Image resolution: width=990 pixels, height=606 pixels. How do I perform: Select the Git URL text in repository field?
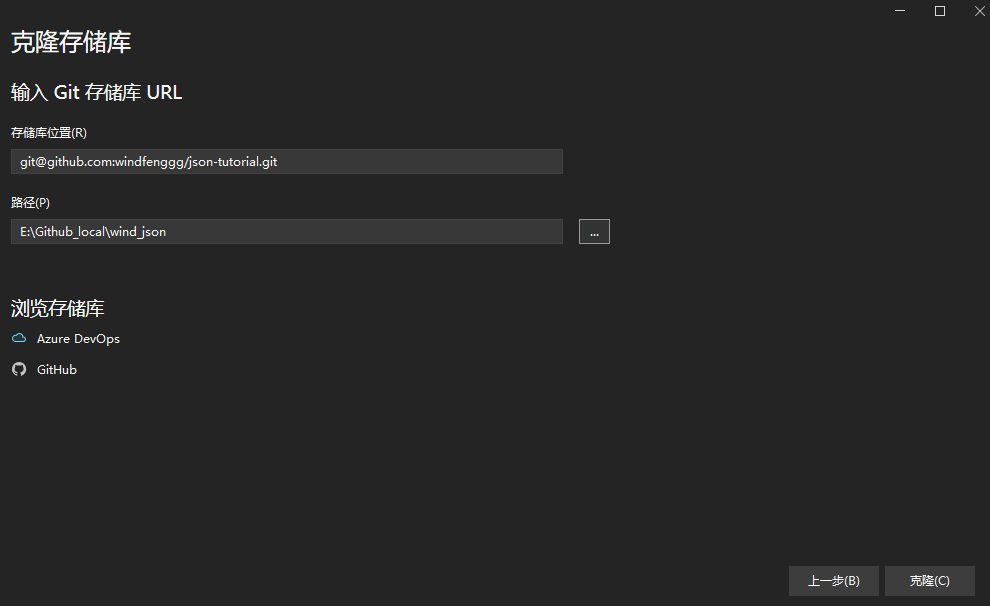pos(145,161)
